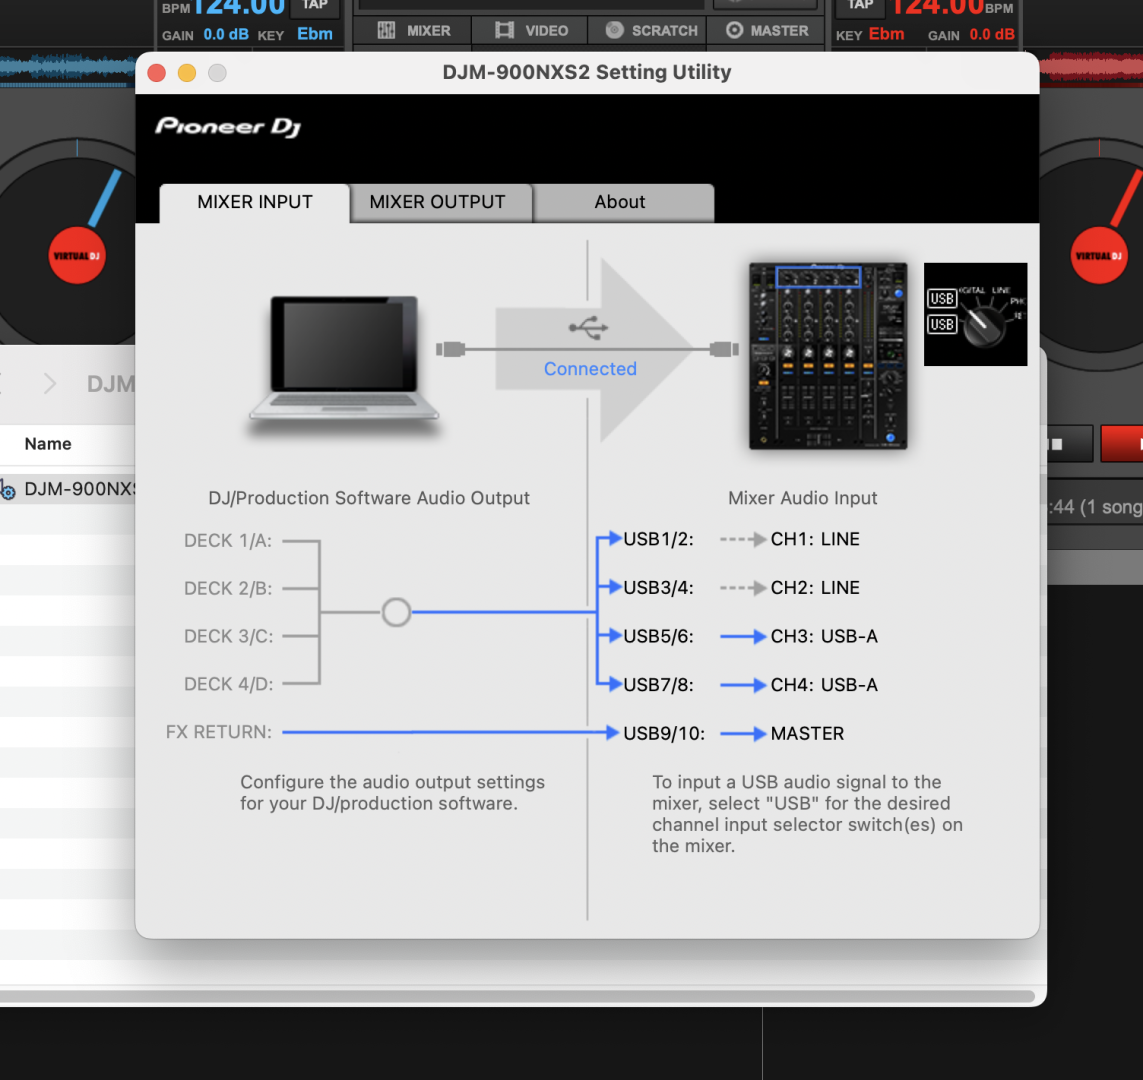Click the CH2: LINE channel text
This screenshot has height=1080, width=1143.
(x=815, y=588)
